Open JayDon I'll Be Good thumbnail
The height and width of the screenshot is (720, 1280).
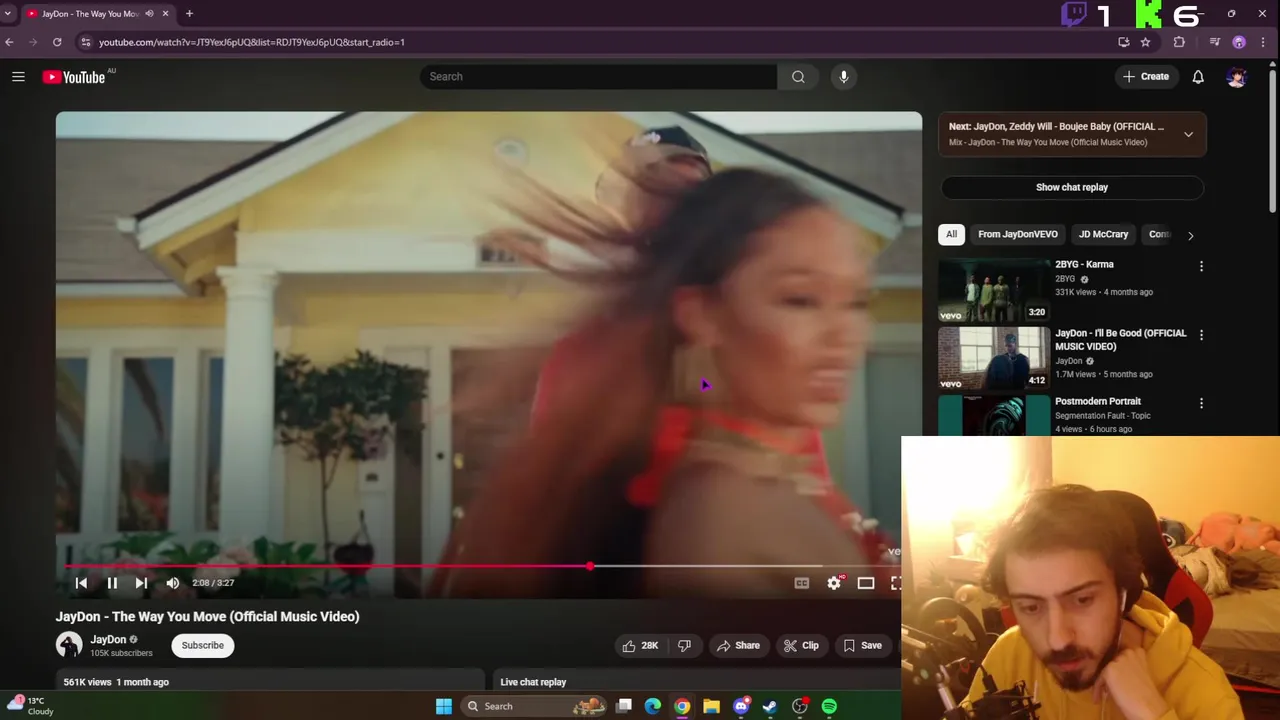coord(994,358)
